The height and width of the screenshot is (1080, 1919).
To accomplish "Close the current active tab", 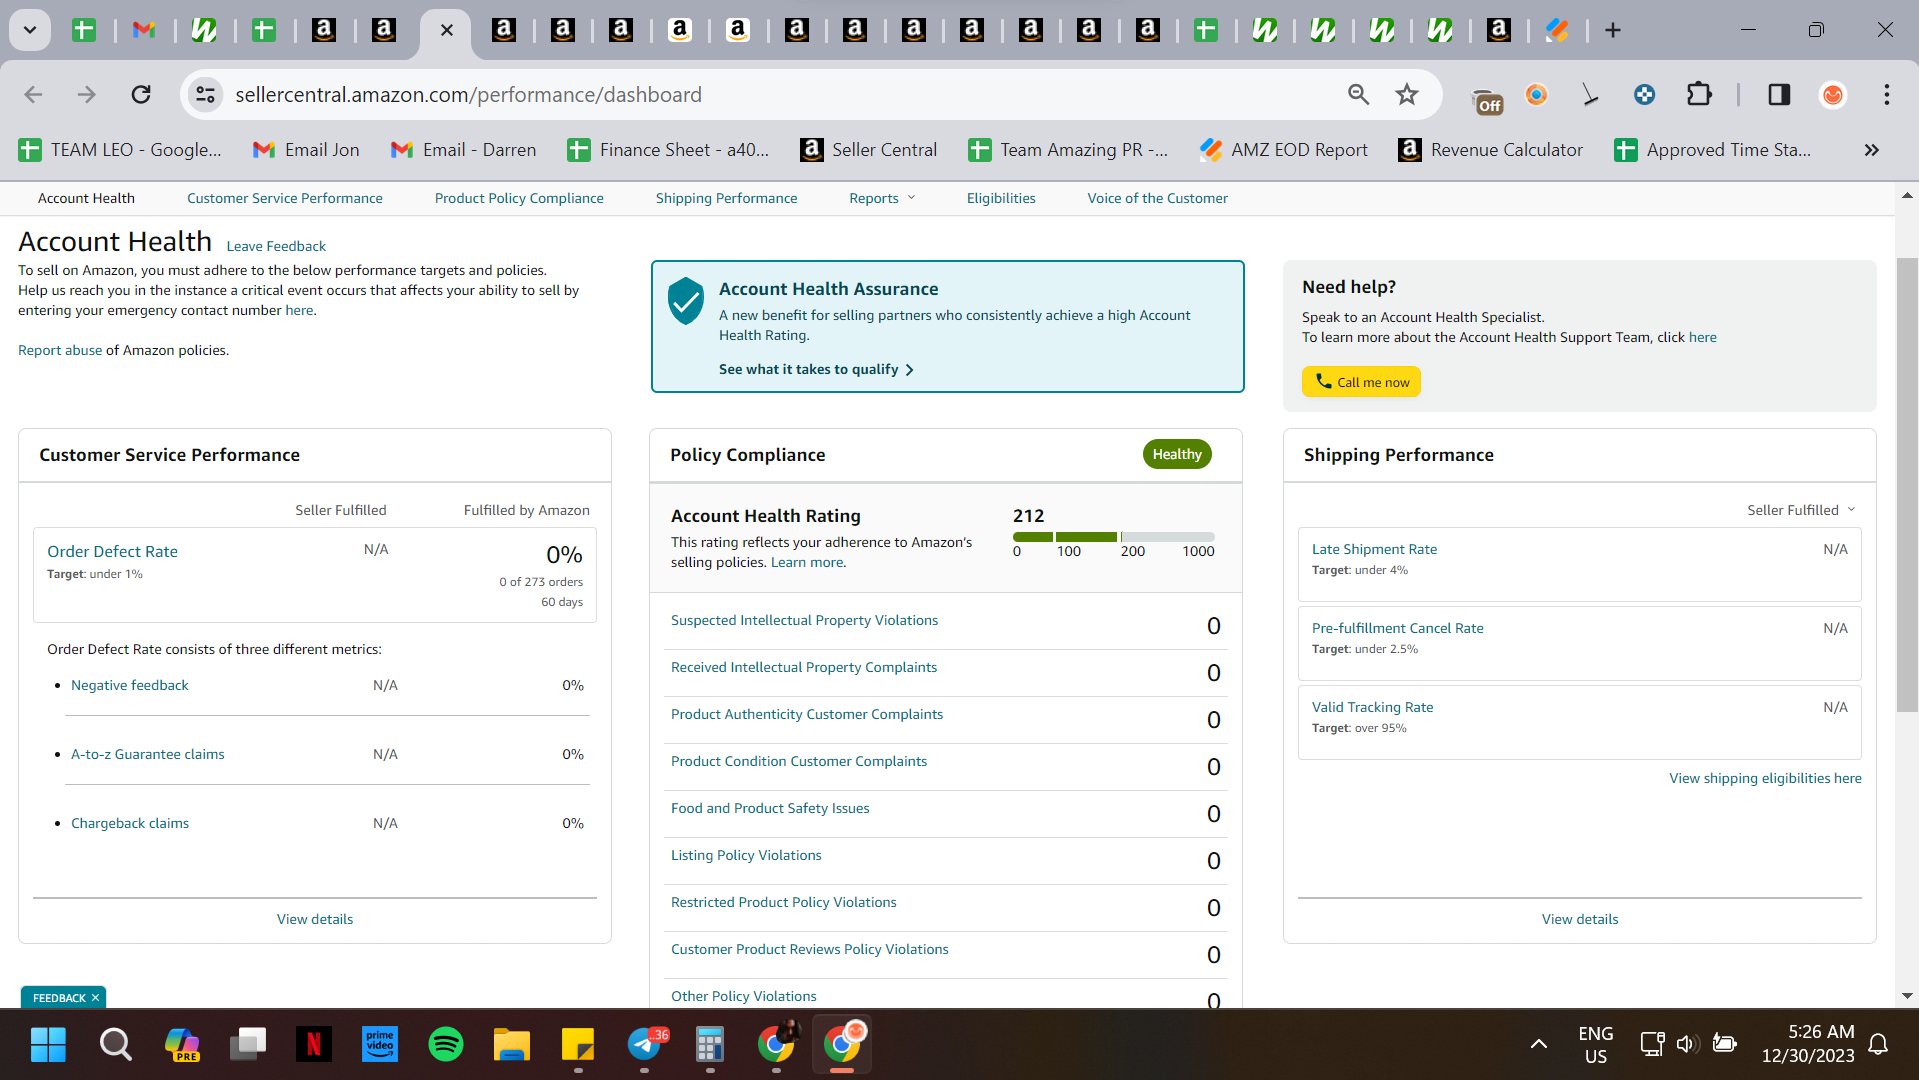I will click(447, 30).
